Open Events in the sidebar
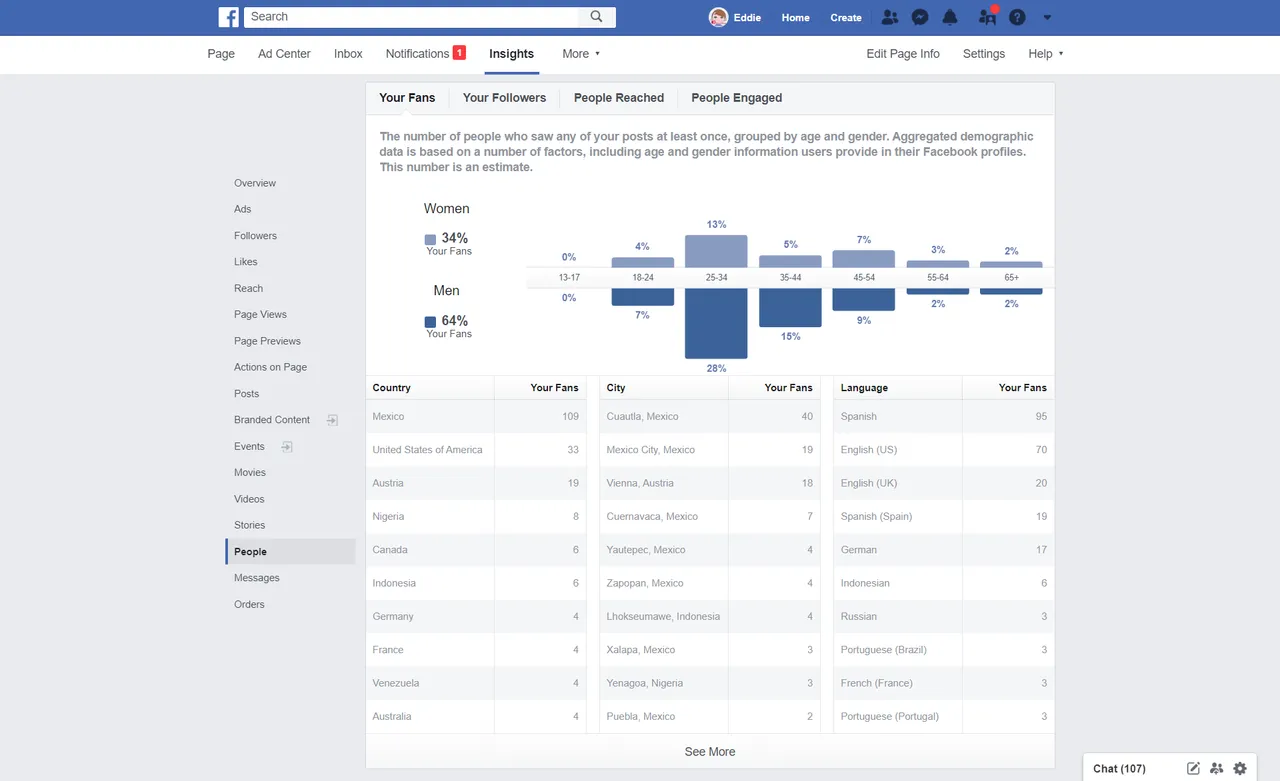 [x=249, y=446]
